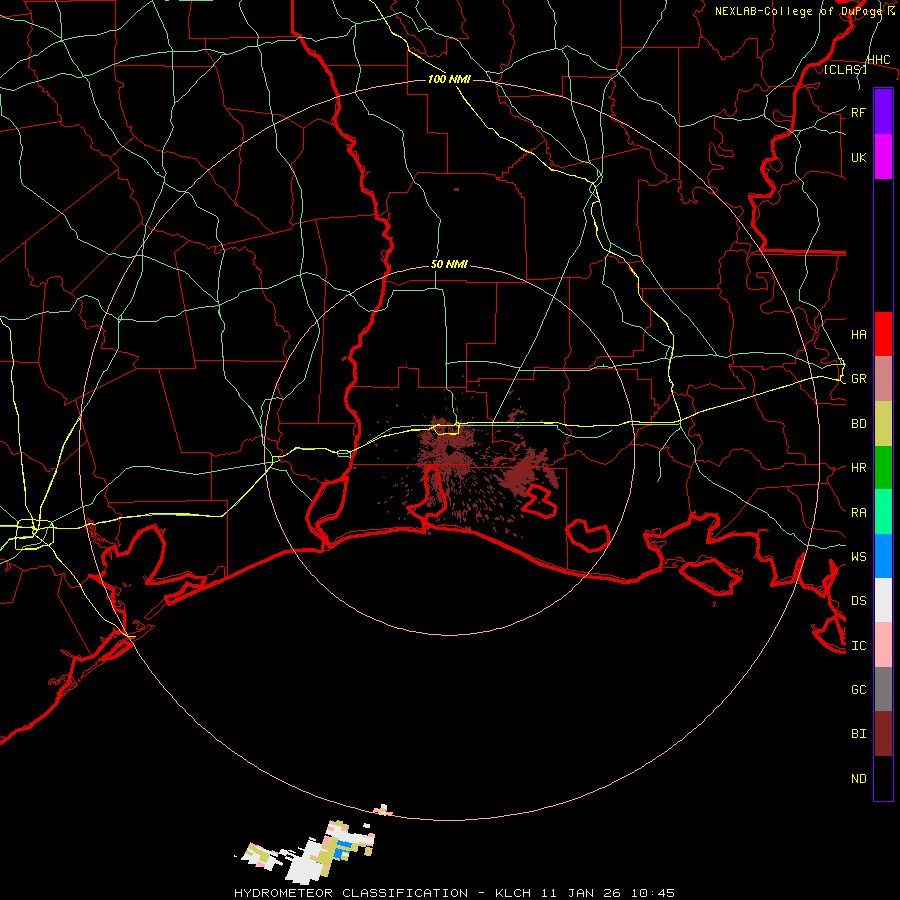
Task: Click the 50 NMI range ring label
Action: point(449,264)
